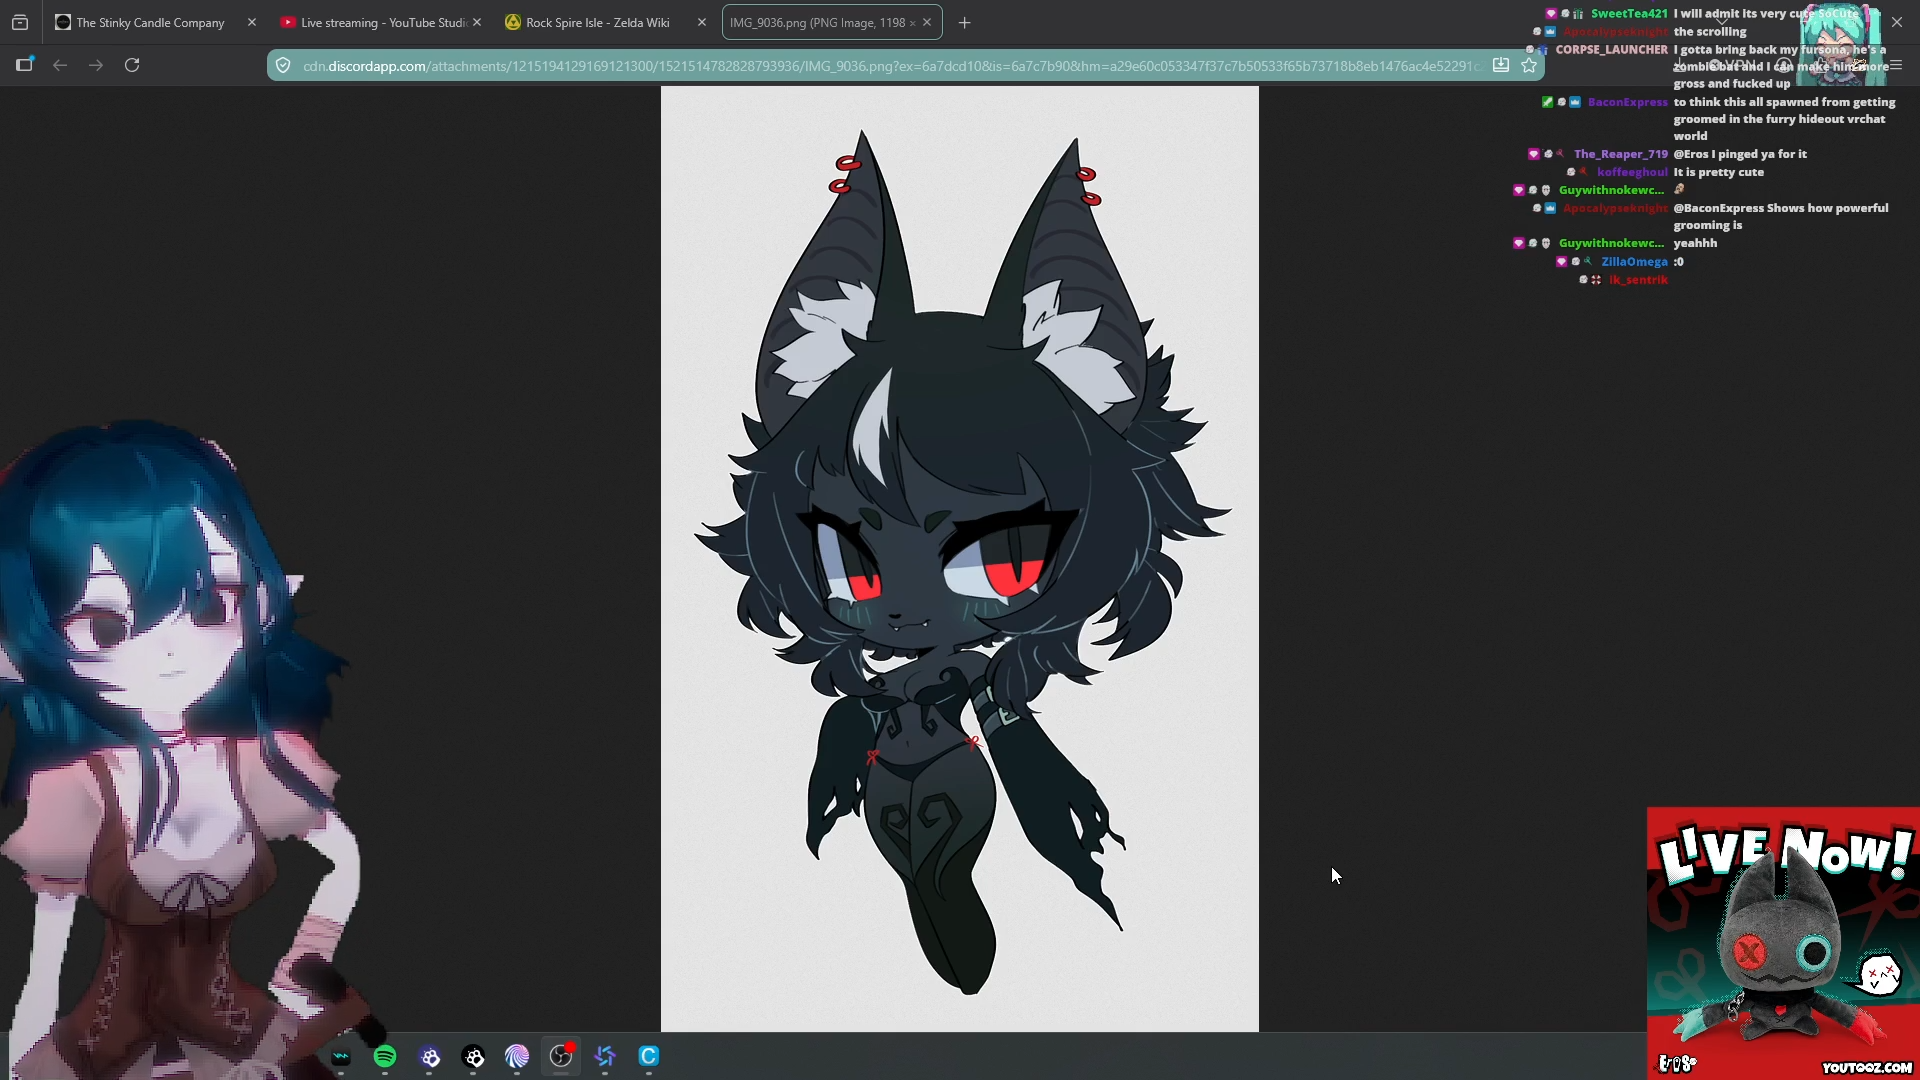Open the purple paw app in the taskbar

pyautogui.click(x=430, y=1056)
